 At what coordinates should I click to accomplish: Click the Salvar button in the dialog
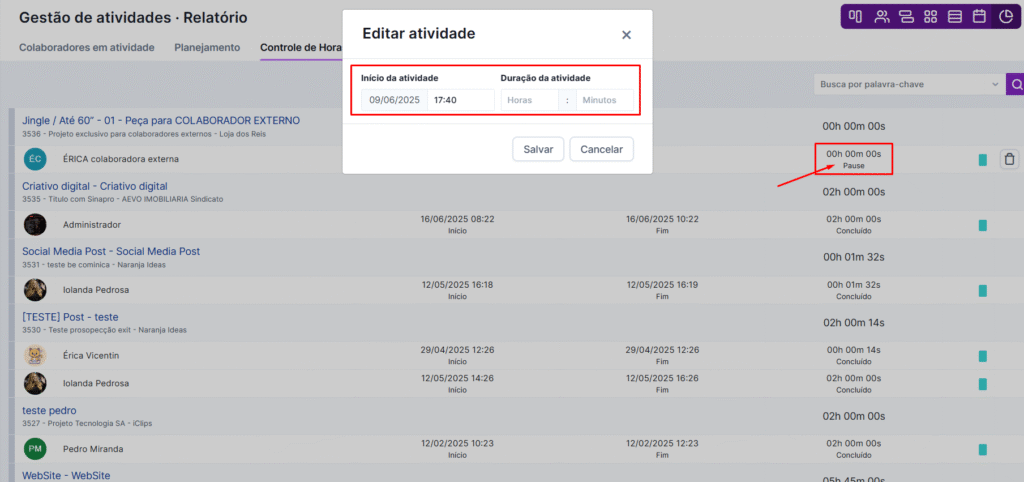pyautogui.click(x=538, y=150)
